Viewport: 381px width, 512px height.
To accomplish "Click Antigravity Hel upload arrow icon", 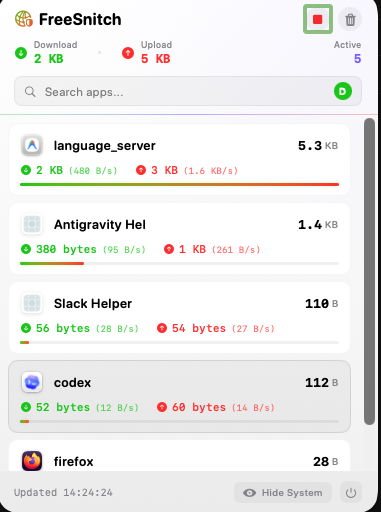I will coord(169,249).
